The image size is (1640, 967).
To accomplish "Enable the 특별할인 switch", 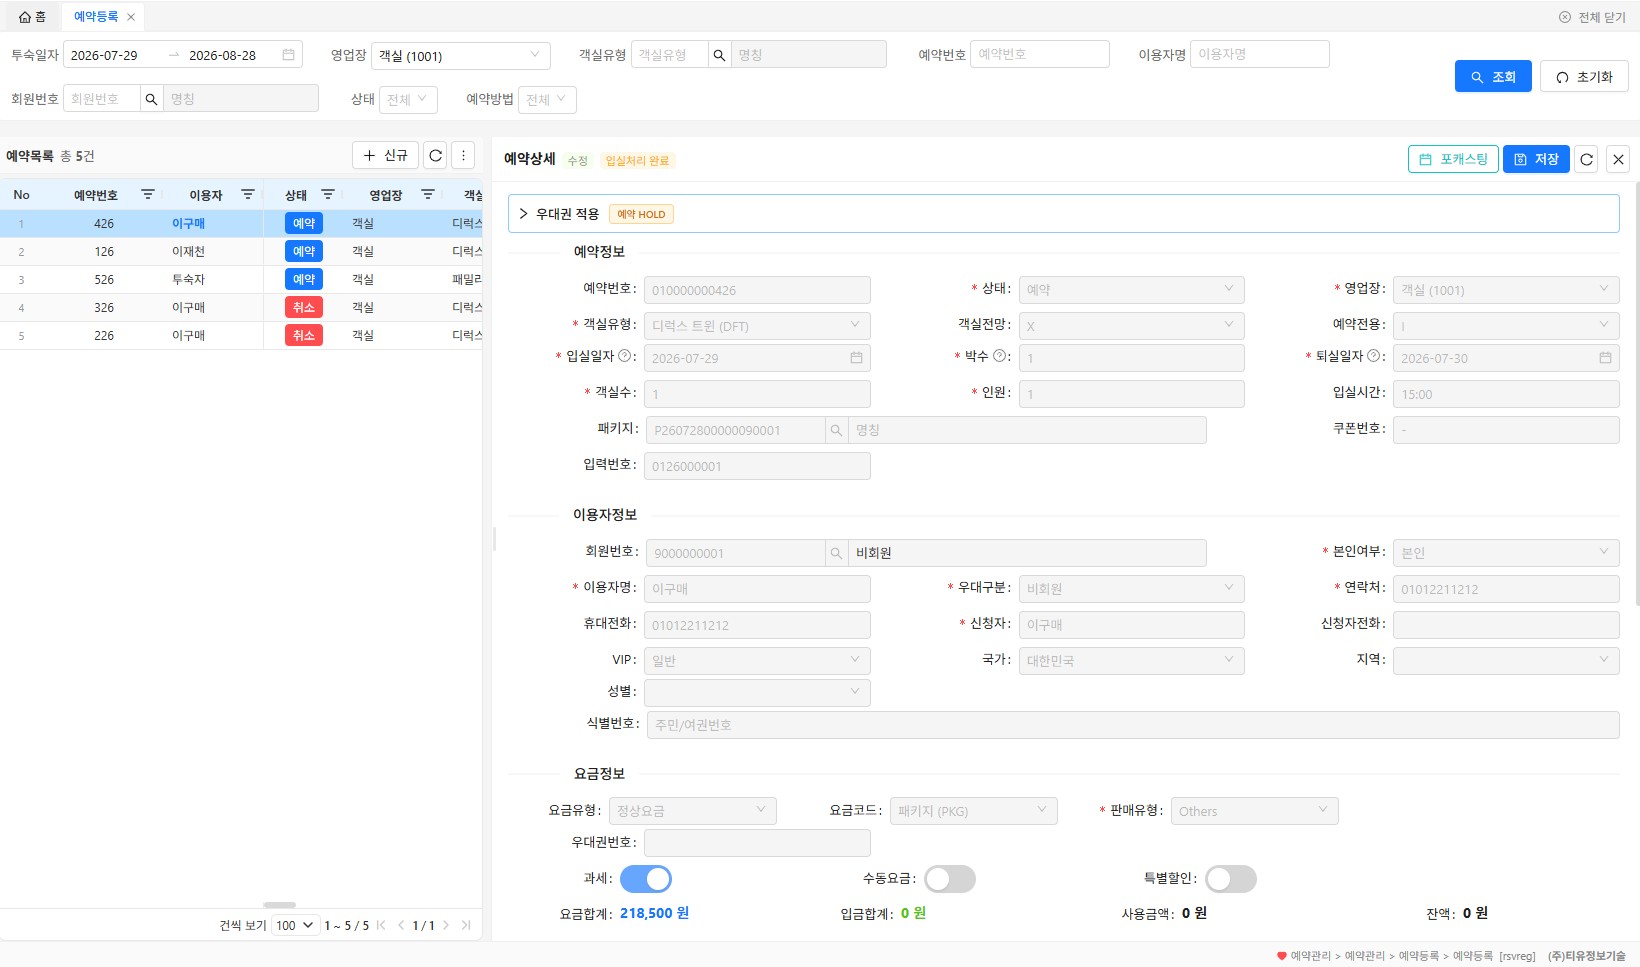I will point(1231,879).
